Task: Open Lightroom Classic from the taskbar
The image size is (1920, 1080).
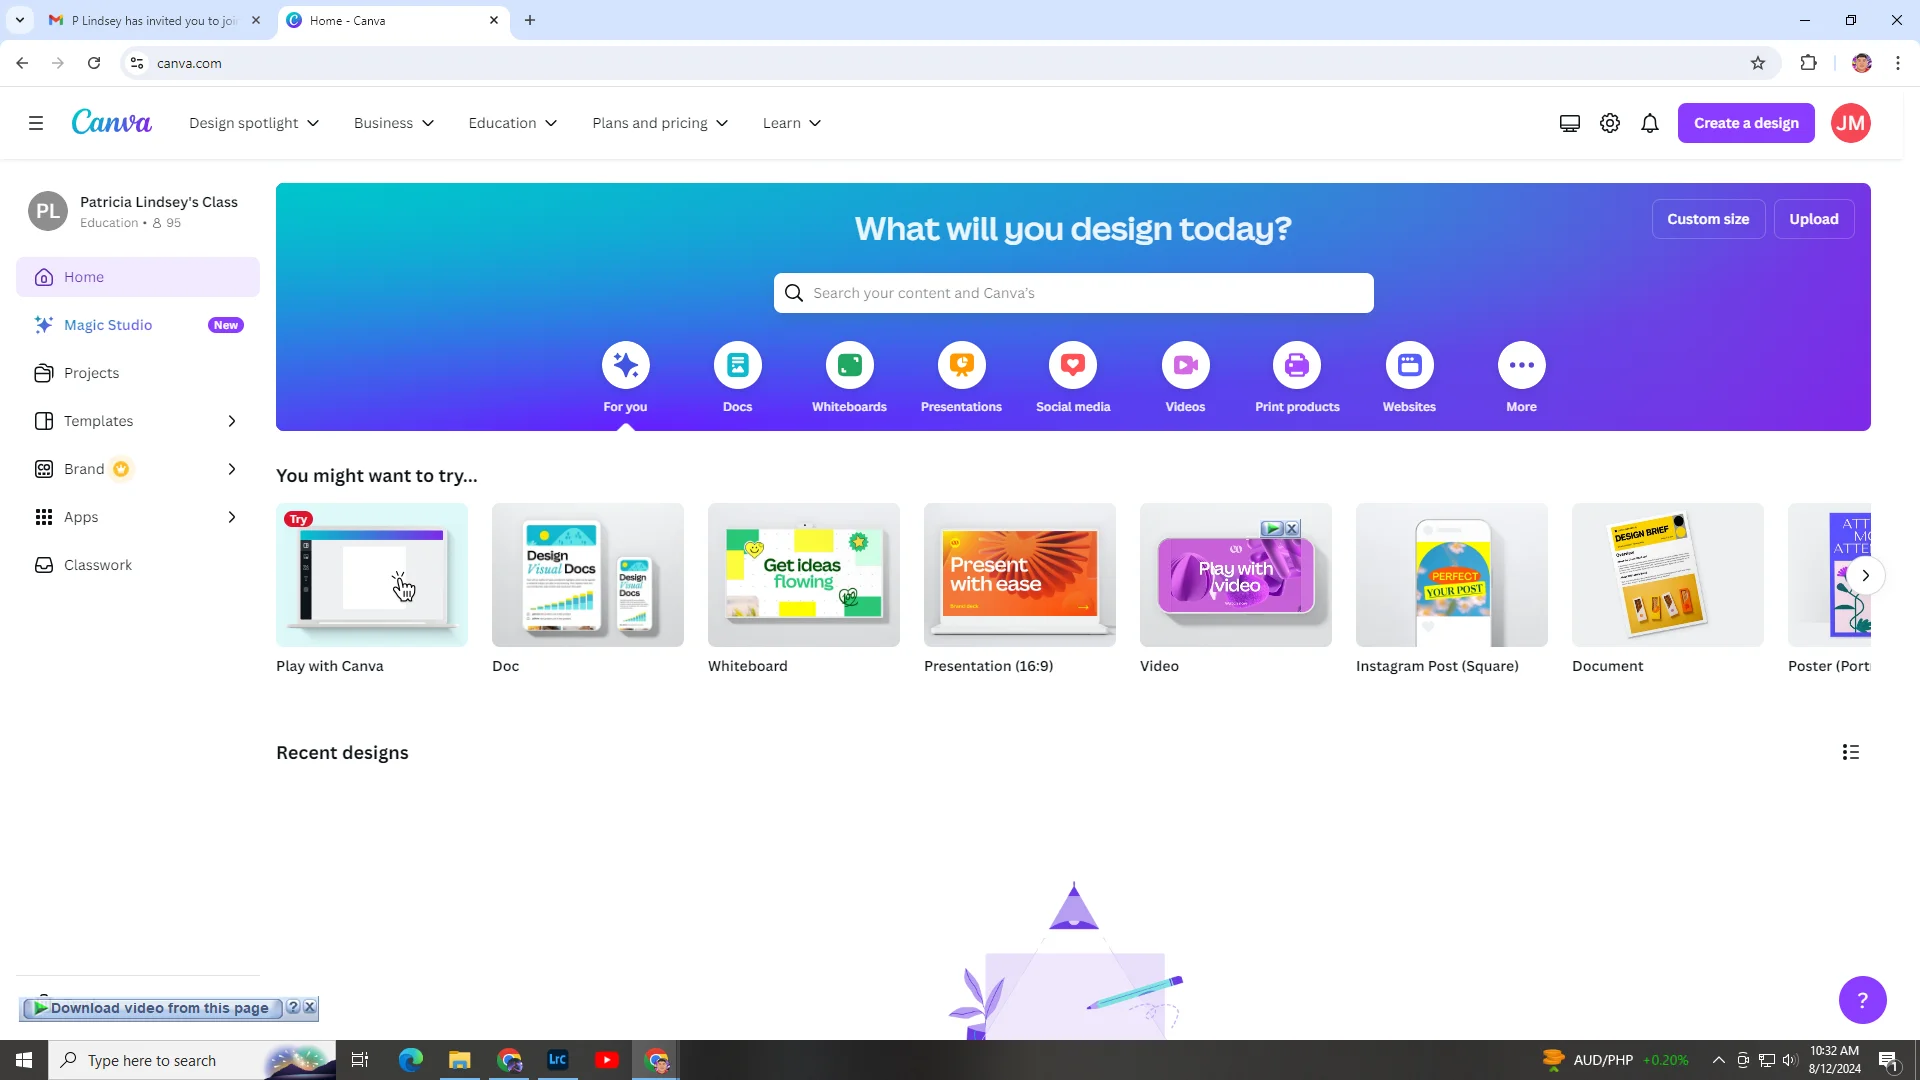Action: 558,1060
